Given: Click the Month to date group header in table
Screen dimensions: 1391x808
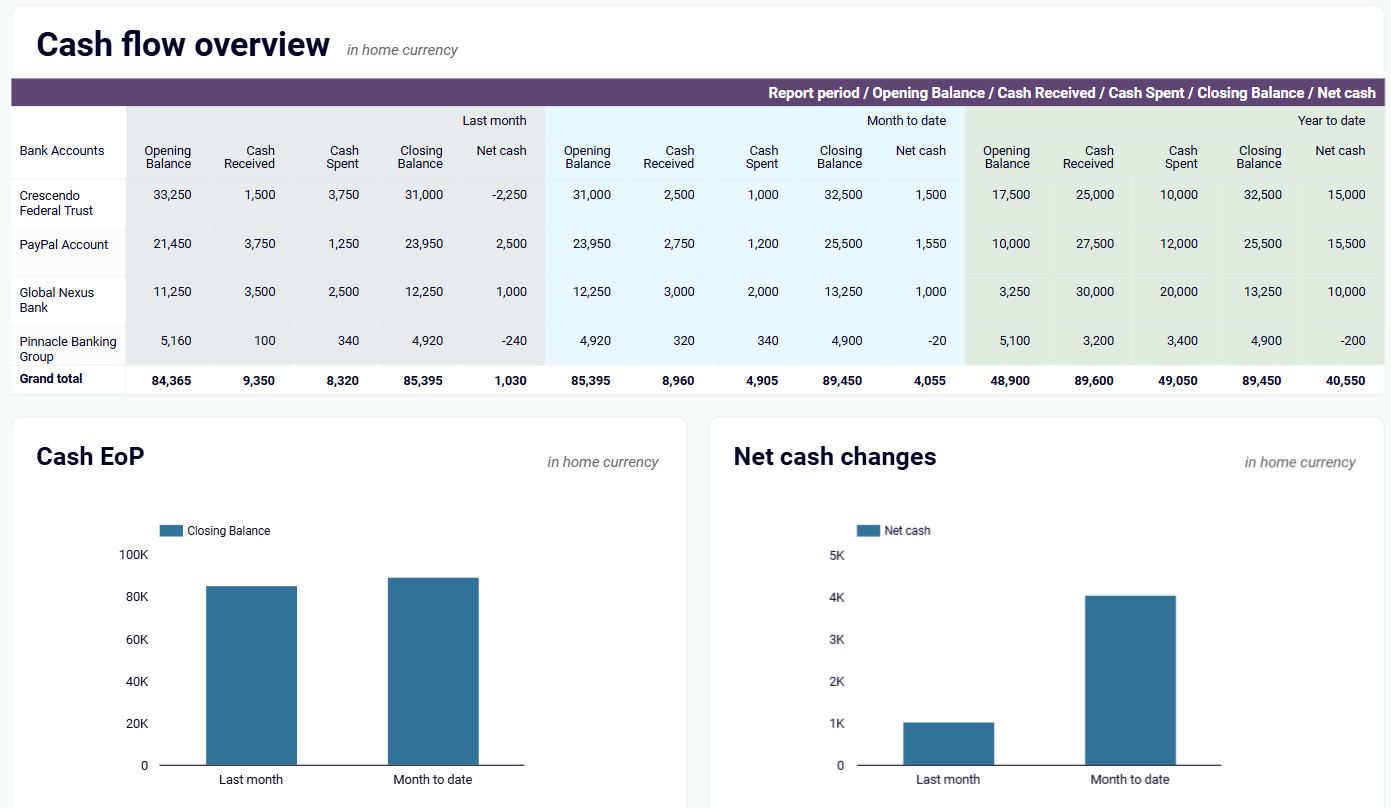Looking at the screenshot, I should [906, 121].
